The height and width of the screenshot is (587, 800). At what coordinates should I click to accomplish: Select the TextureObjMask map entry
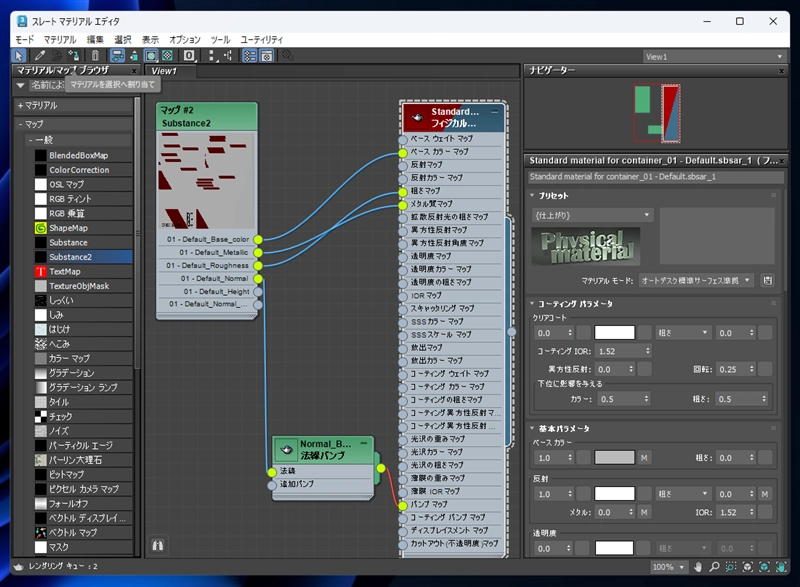[78, 285]
